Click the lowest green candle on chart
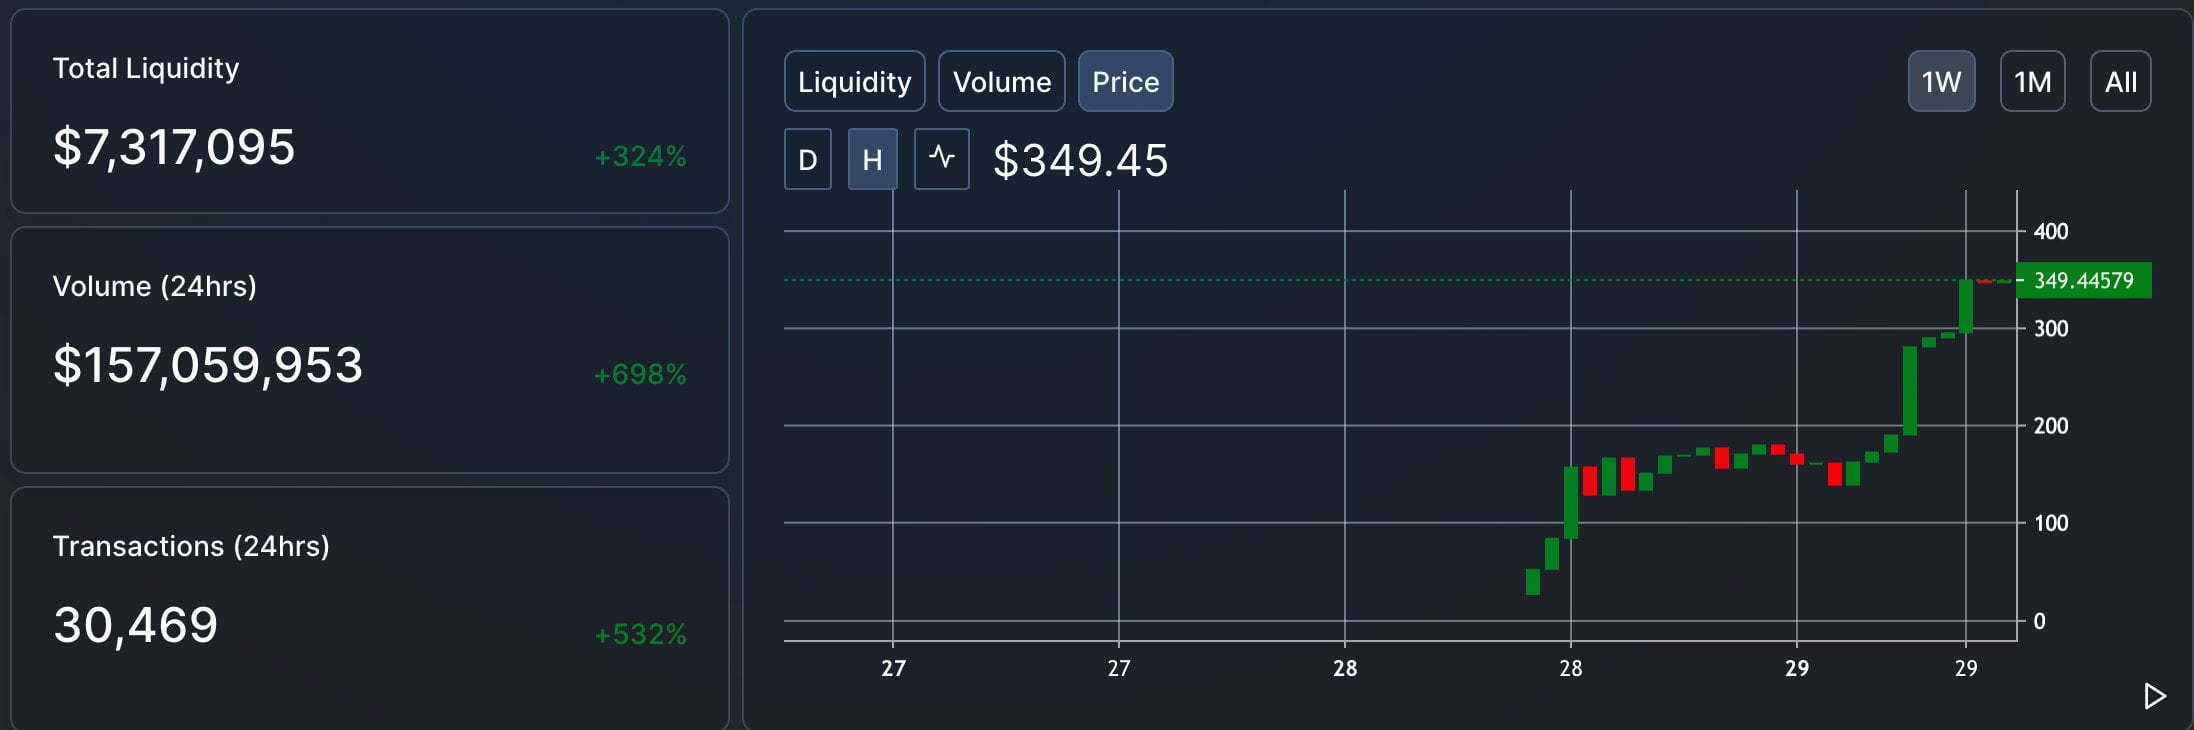The image size is (2194, 730). [x=1532, y=581]
